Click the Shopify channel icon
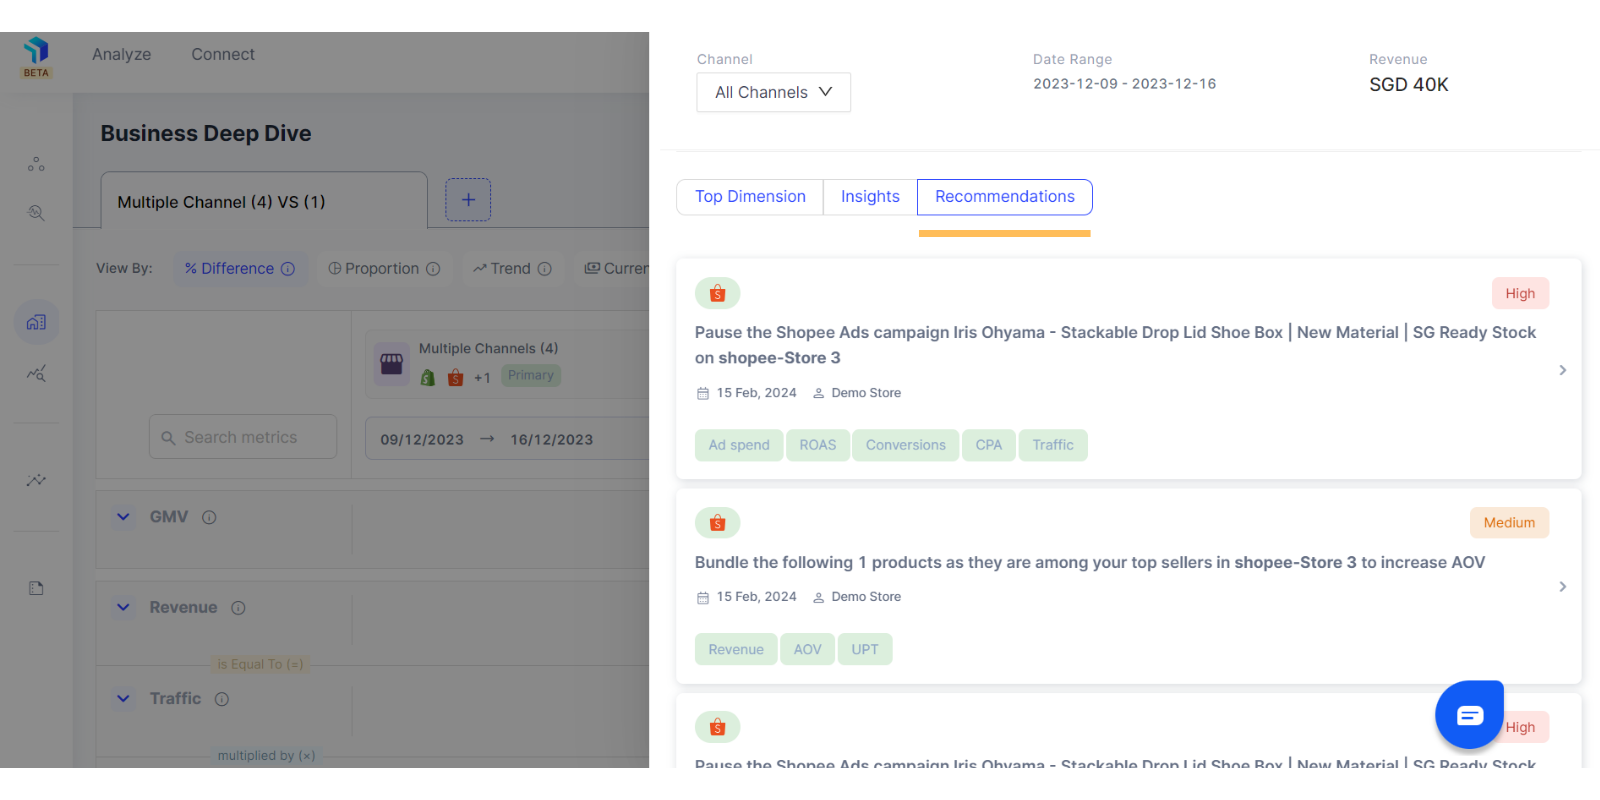The width and height of the screenshot is (1600, 800). [x=428, y=377]
